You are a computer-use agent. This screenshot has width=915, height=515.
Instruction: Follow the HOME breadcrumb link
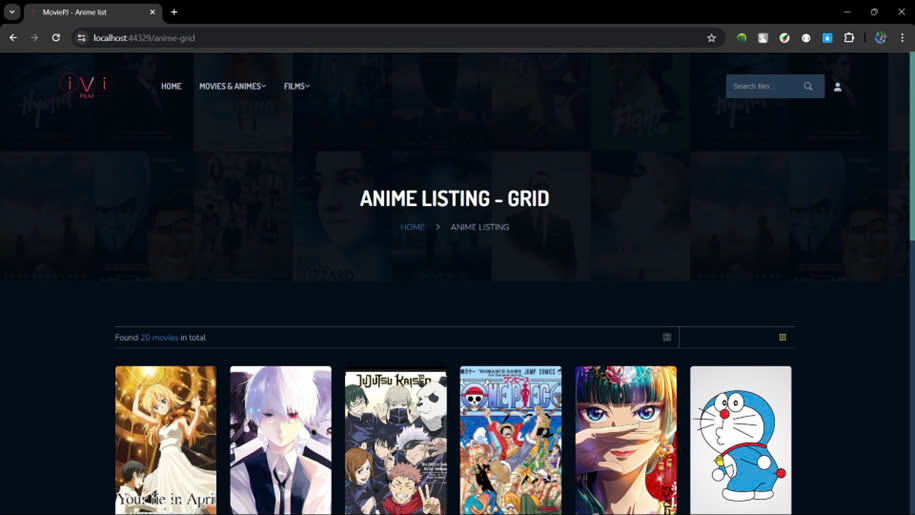tap(412, 227)
